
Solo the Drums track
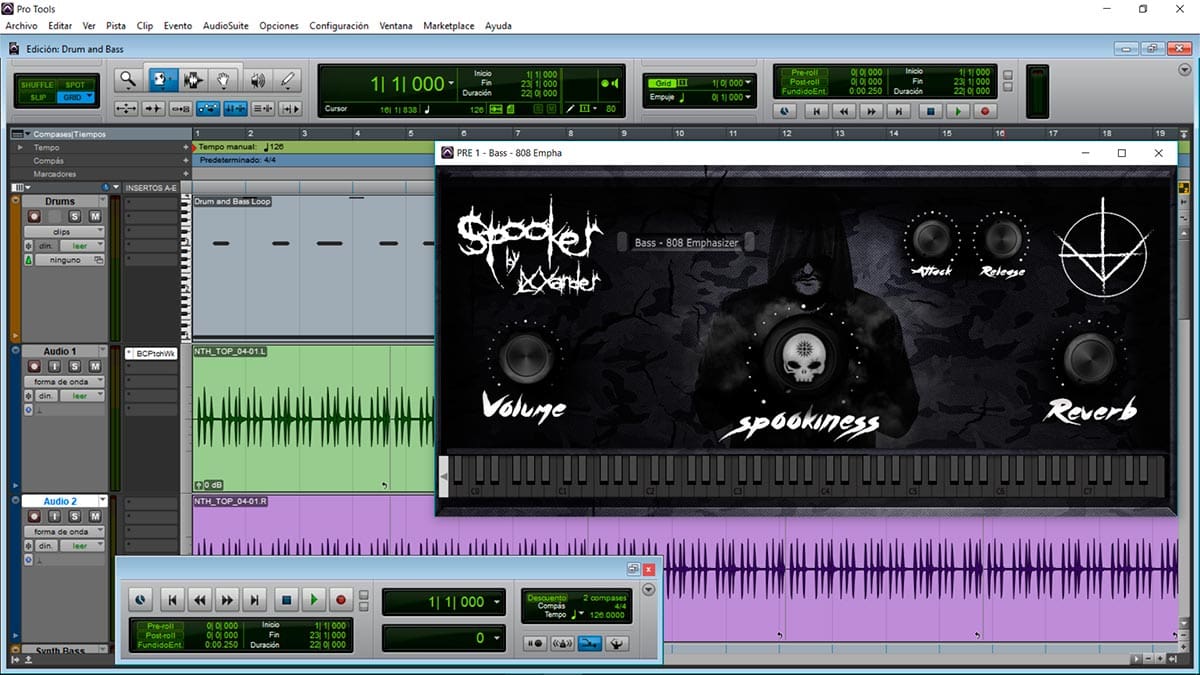[x=75, y=217]
